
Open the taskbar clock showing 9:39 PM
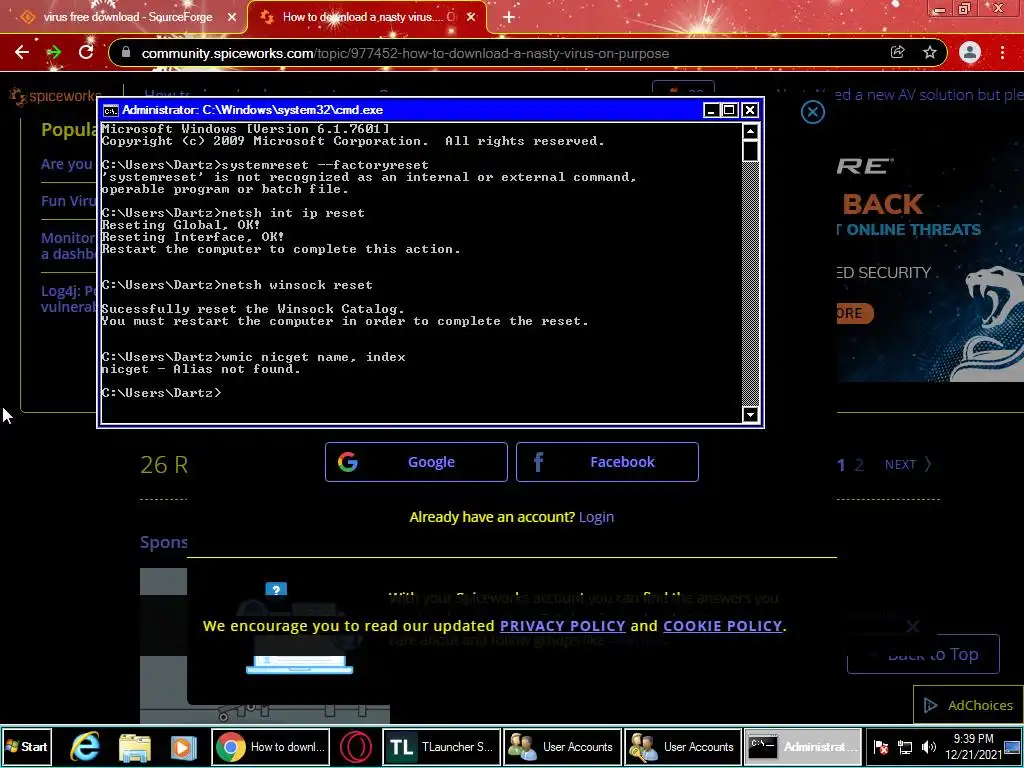click(973, 746)
